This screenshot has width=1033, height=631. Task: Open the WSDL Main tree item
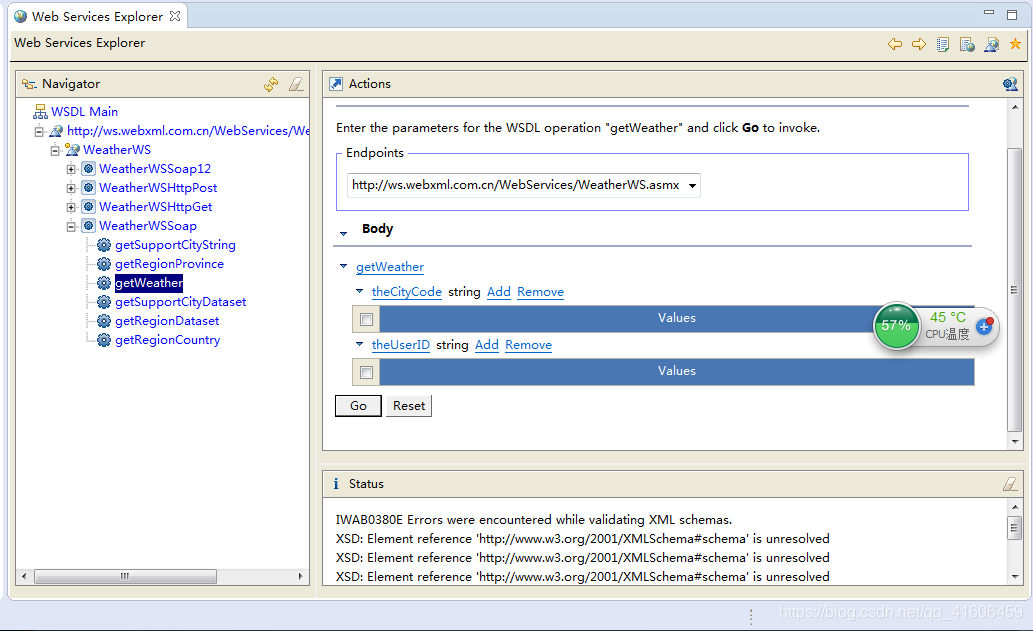click(x=84, y=111)
